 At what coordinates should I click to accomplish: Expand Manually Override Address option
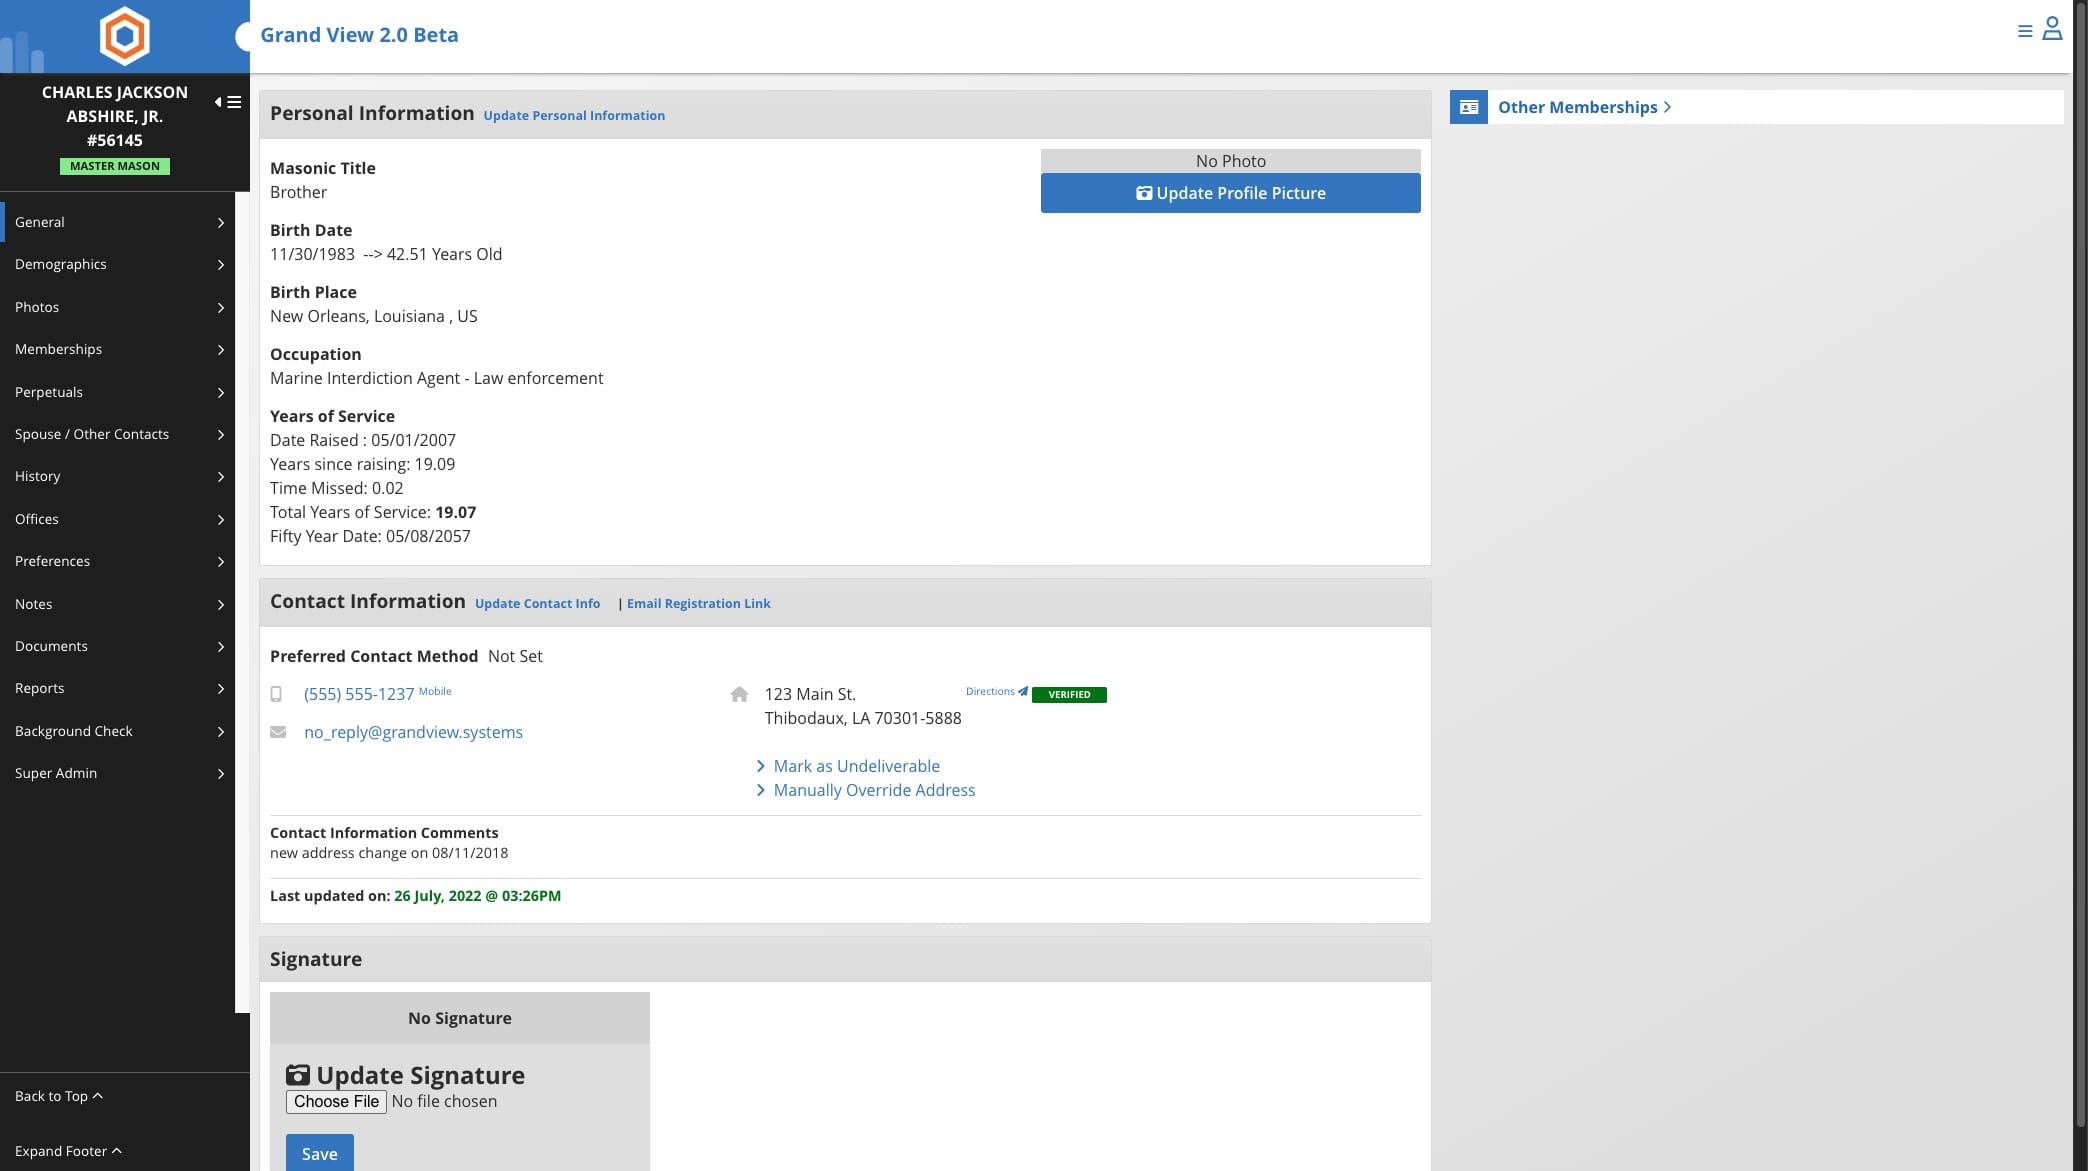point(866,790)
